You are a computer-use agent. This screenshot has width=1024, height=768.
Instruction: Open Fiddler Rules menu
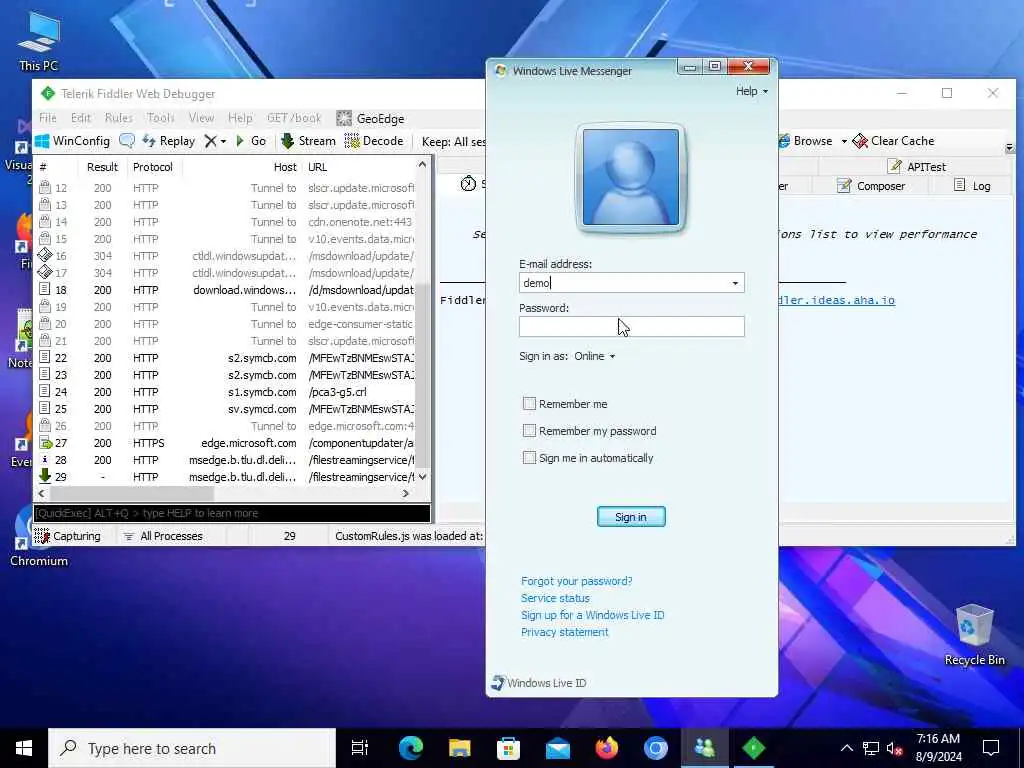coord(118,118)
